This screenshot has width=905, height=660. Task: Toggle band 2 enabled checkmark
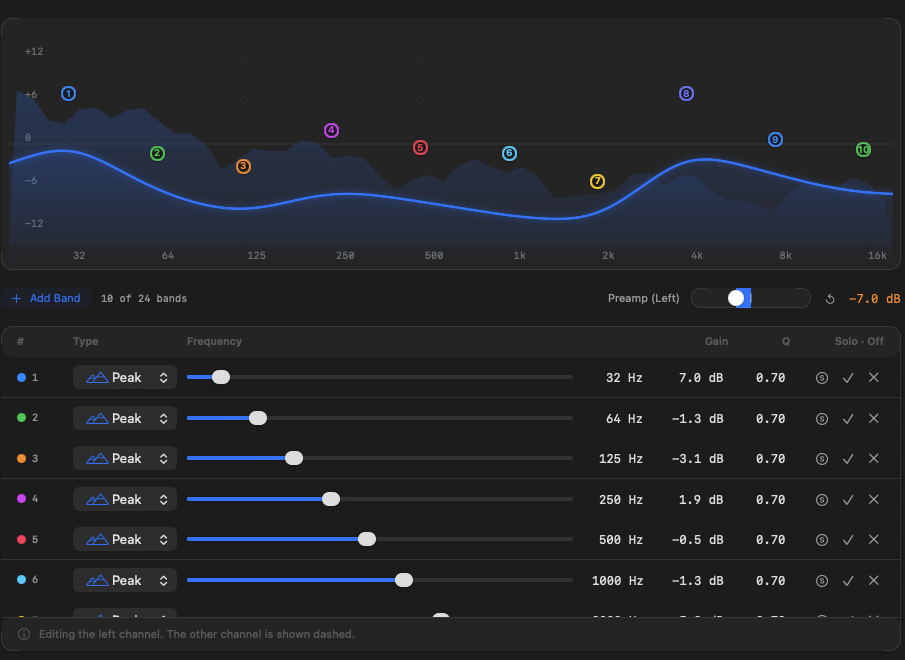[848, 419]
